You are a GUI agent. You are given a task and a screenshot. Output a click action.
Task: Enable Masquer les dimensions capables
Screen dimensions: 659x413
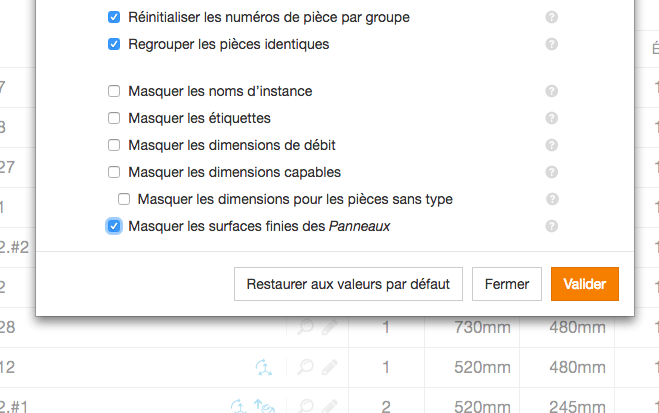[114, 172]
